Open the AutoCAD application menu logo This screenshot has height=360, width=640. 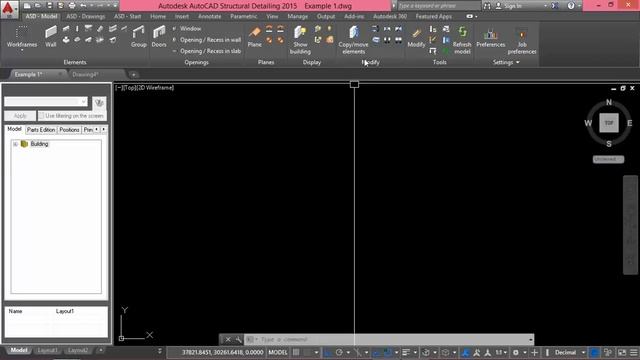point(9,9)
